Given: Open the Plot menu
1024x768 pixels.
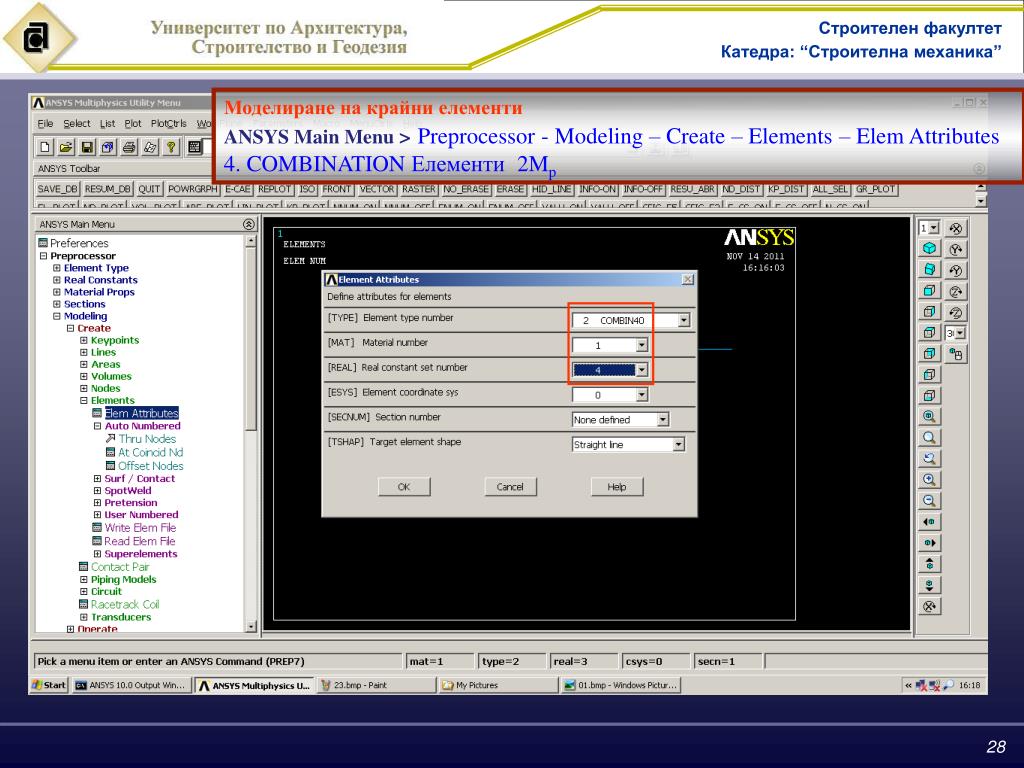Looking at the screenshot, I should coord(133,123).
